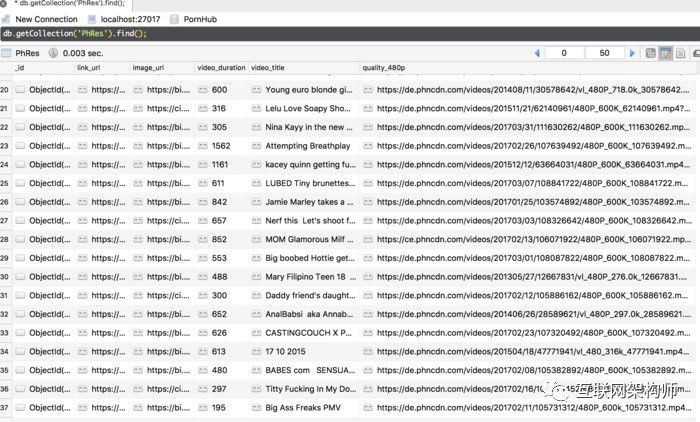Screen dimensions: 700x422
Task: Click the video_title column header
Action: tap(267, 68)
